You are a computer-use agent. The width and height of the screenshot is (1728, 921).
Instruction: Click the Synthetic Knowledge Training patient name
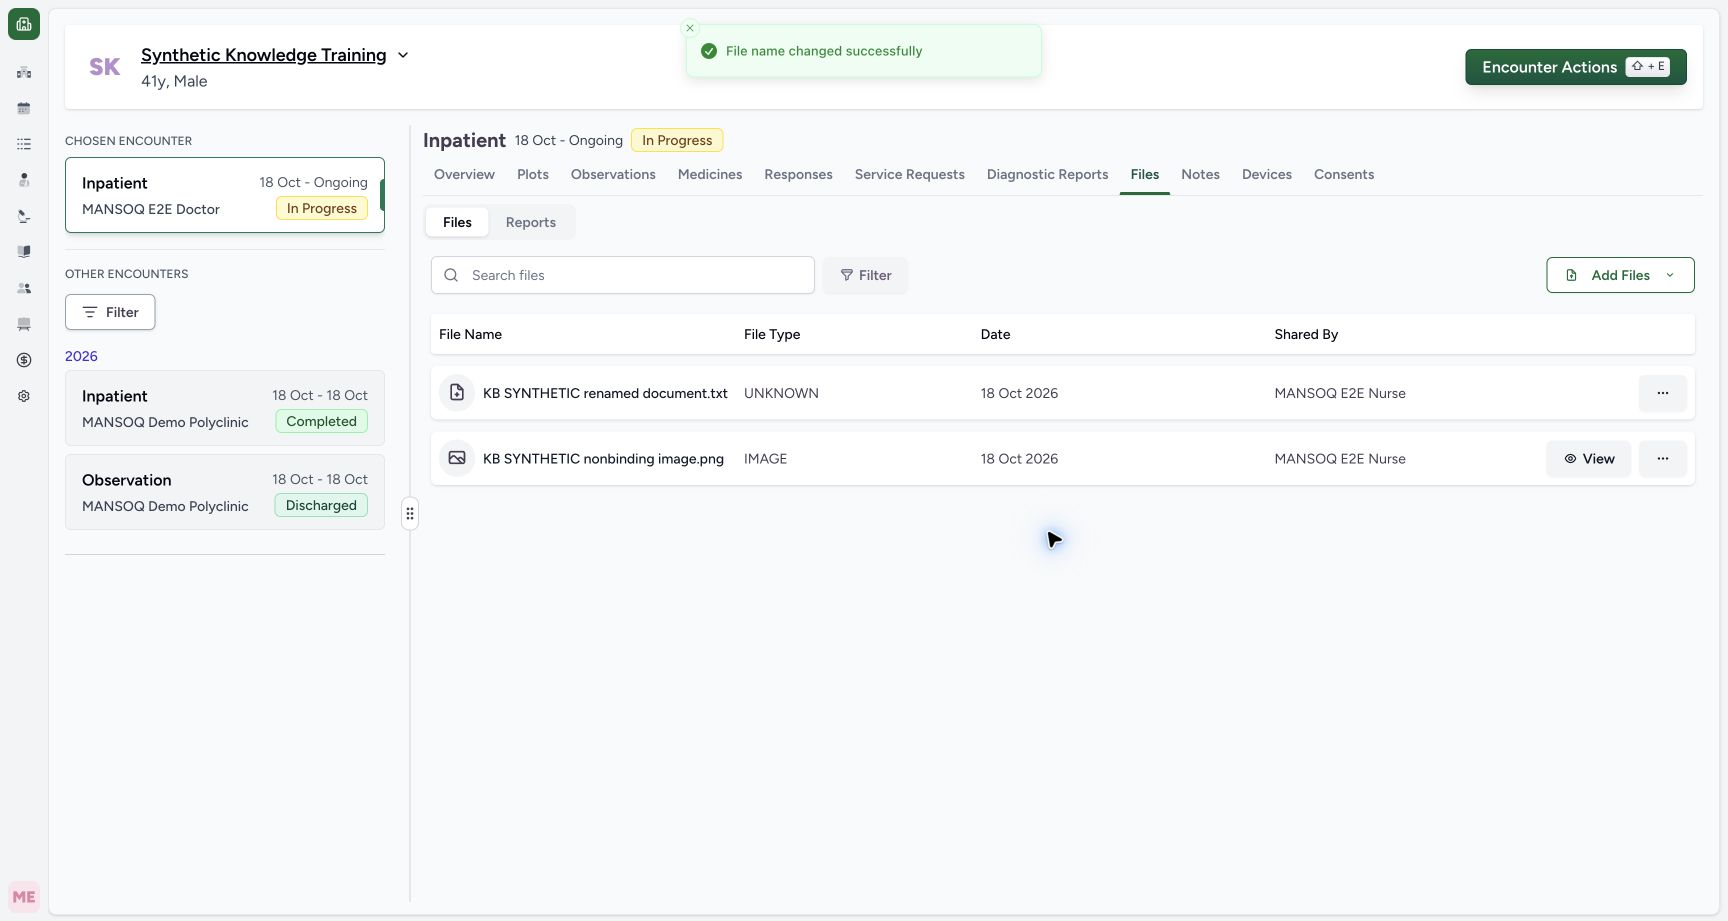(x=264, y=55)
